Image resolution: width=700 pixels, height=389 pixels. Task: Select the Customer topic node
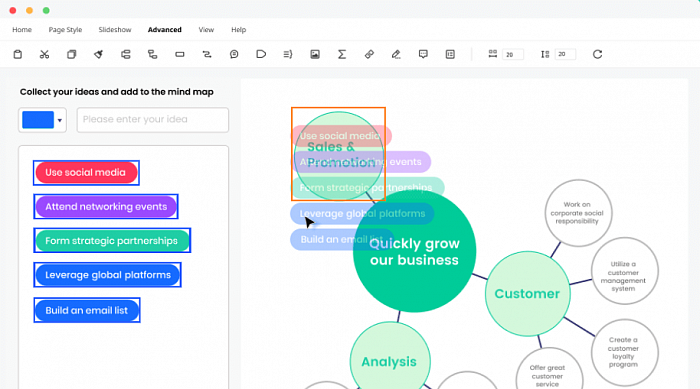pos(527,293)
